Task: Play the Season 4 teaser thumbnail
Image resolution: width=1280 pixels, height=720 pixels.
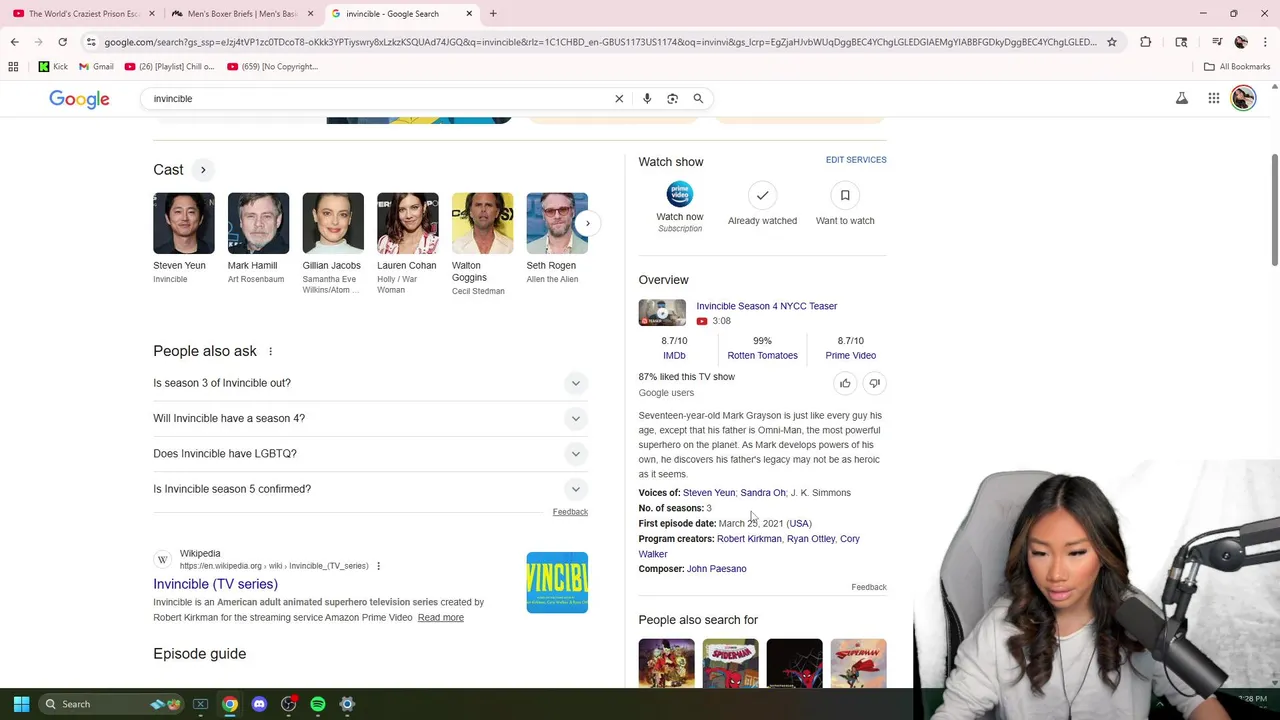Action: [x=662, y=312]
